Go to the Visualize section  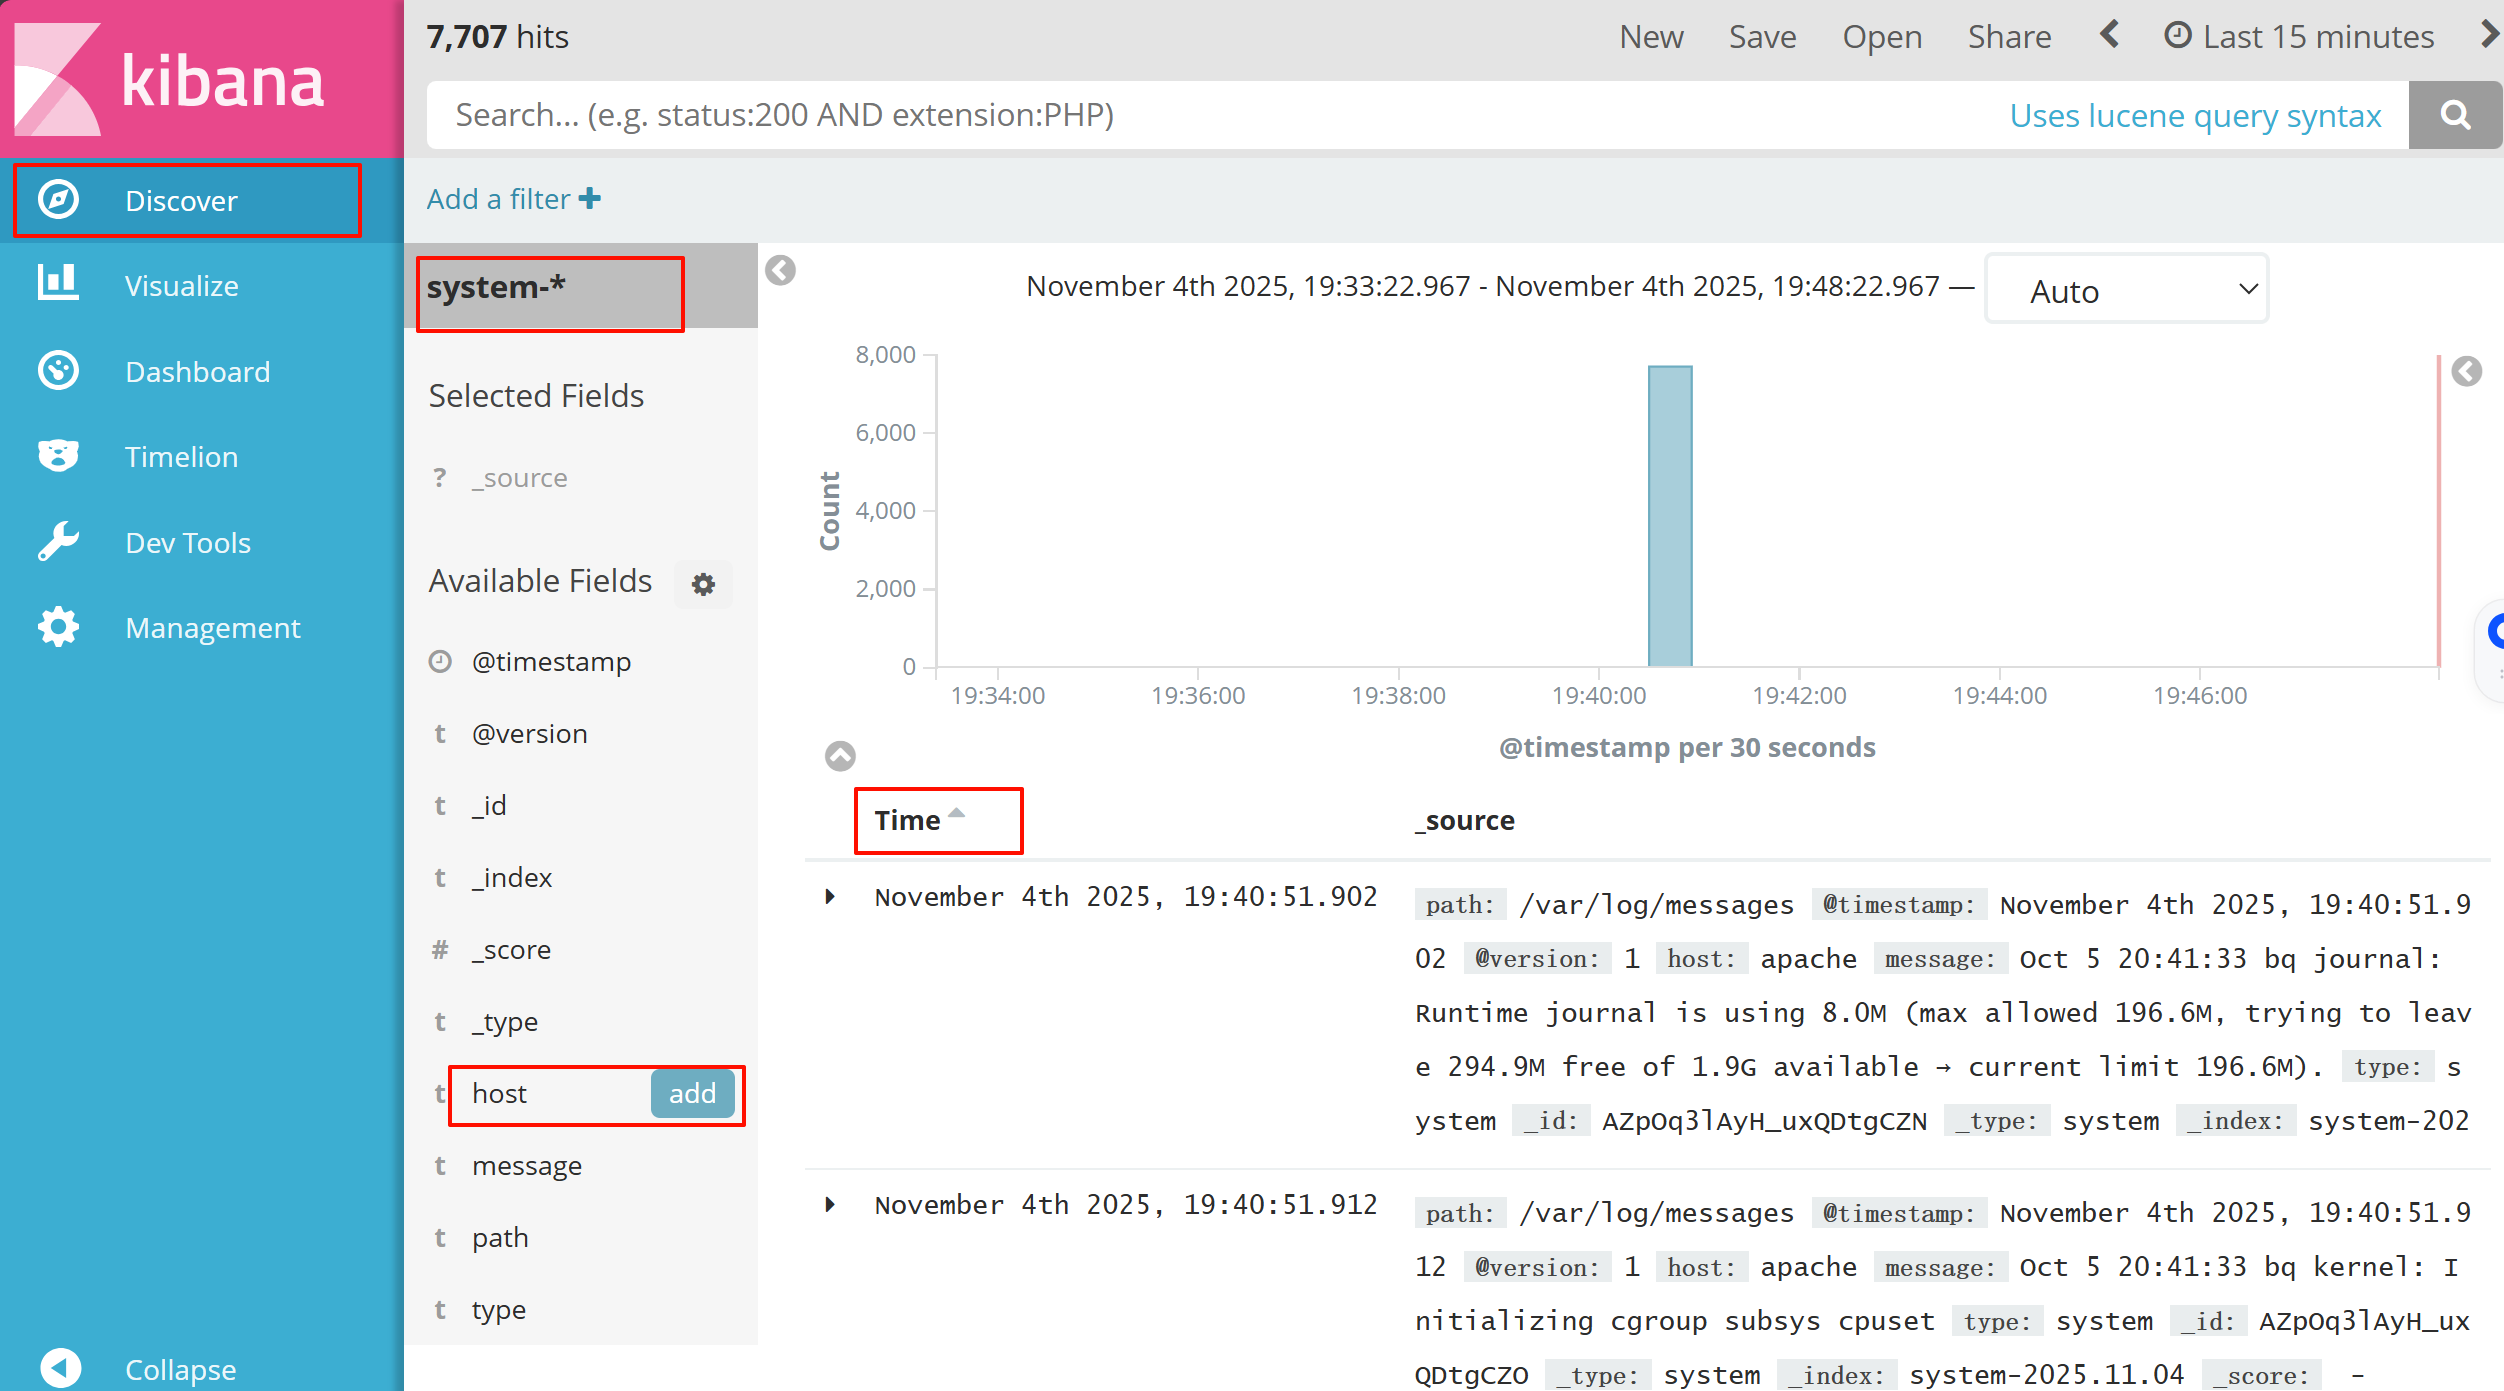click(202, 285)
